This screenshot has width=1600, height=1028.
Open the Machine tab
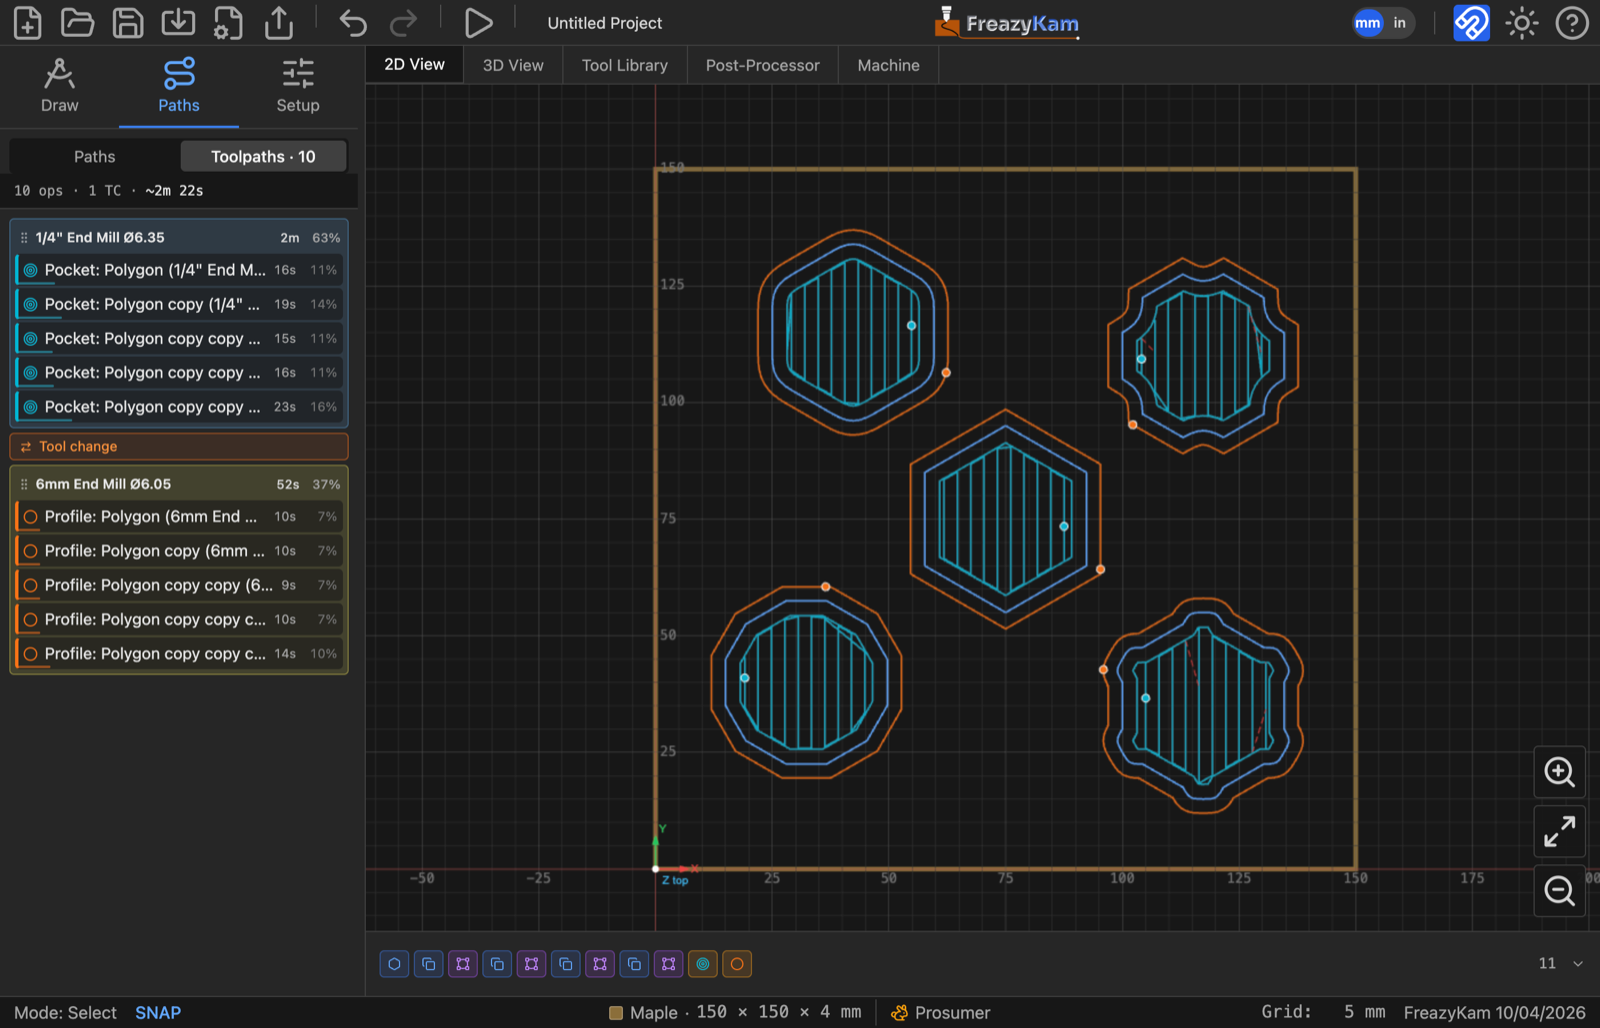click(x=888, y=65)
